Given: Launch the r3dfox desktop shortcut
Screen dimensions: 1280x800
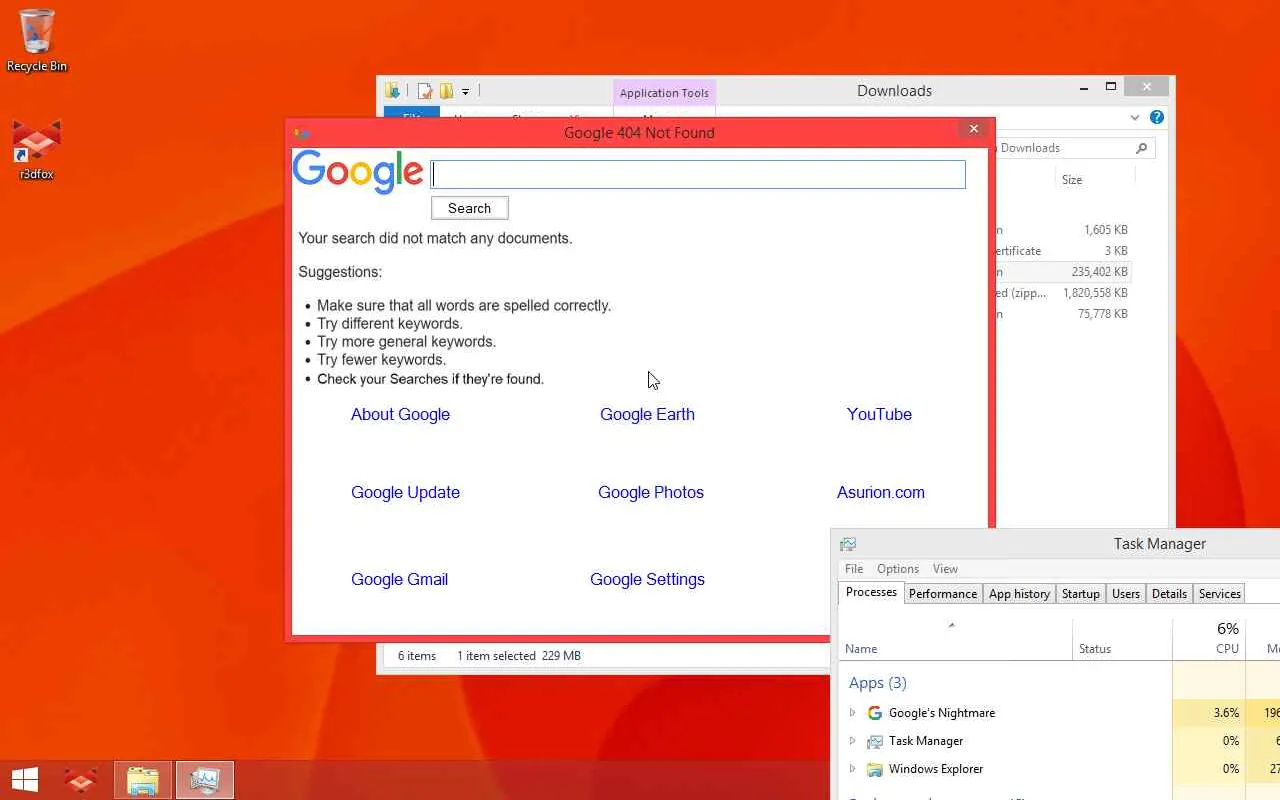Looking at the screenshot, I should 37,150.
